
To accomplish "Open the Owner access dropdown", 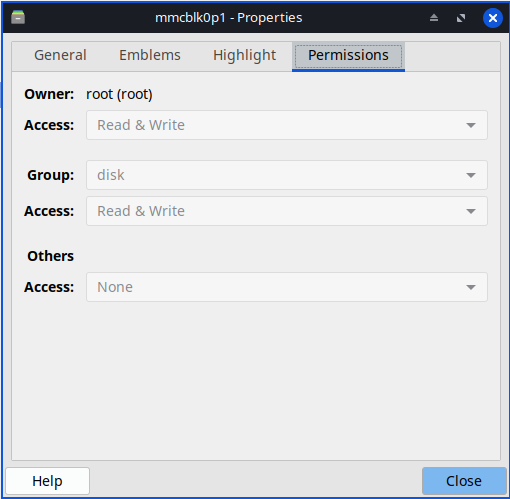I will 287,125.
